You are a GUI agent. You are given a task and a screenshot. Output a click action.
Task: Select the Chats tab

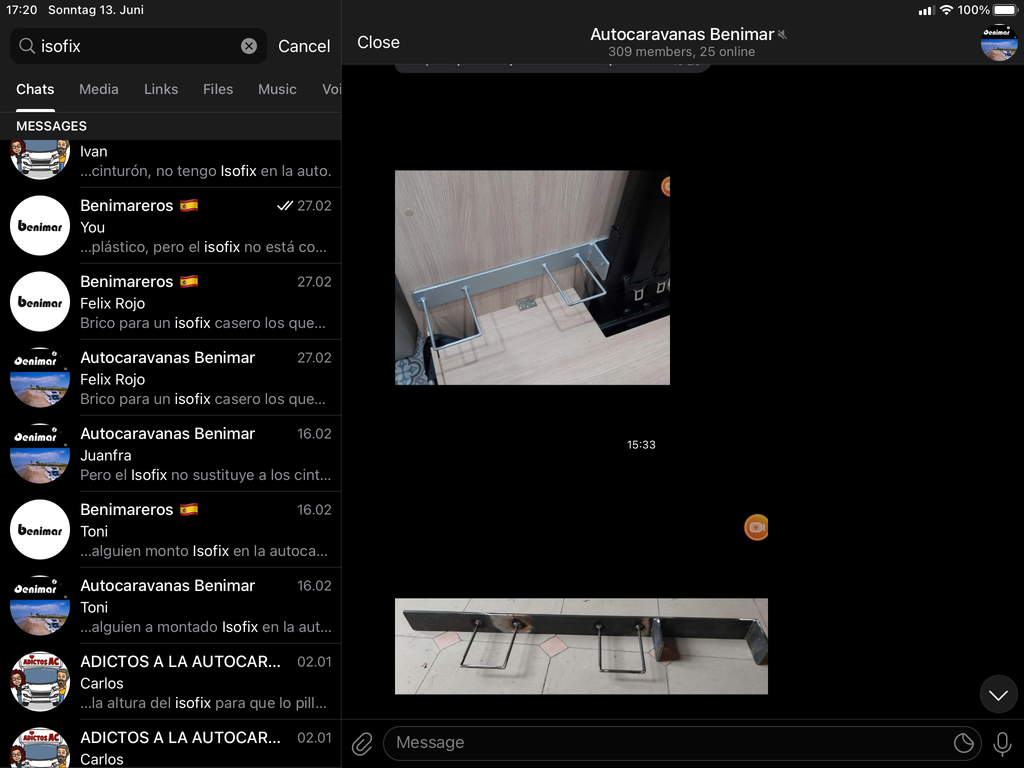click(x=35, y=89)
